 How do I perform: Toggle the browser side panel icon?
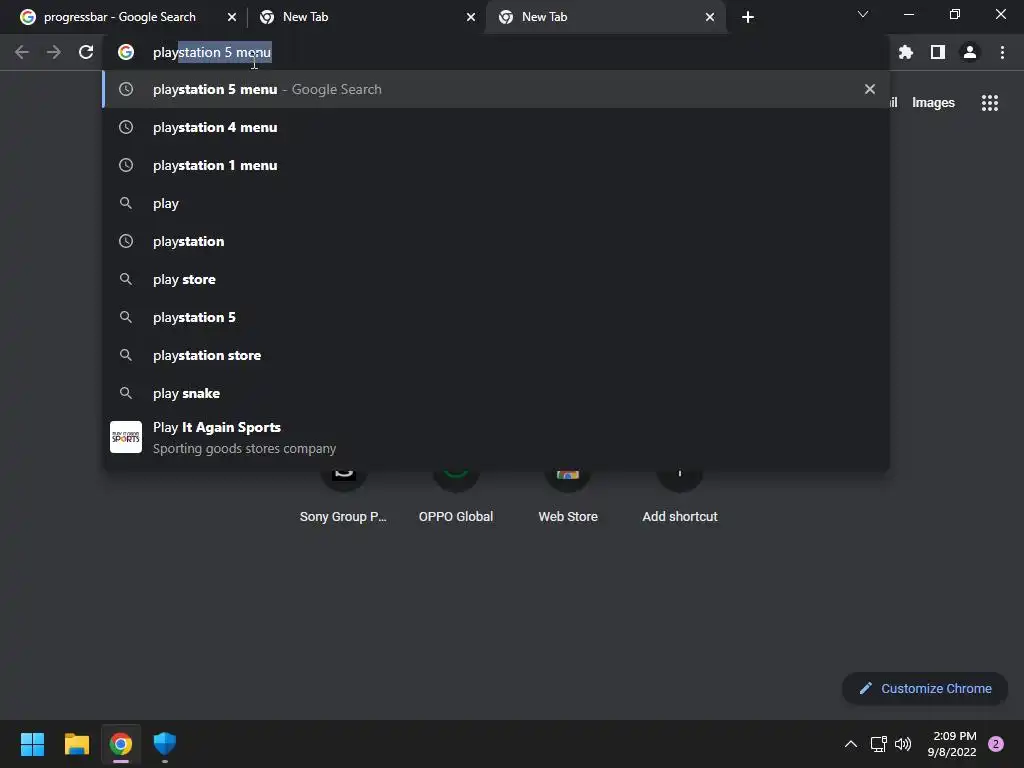click(938, 52)
